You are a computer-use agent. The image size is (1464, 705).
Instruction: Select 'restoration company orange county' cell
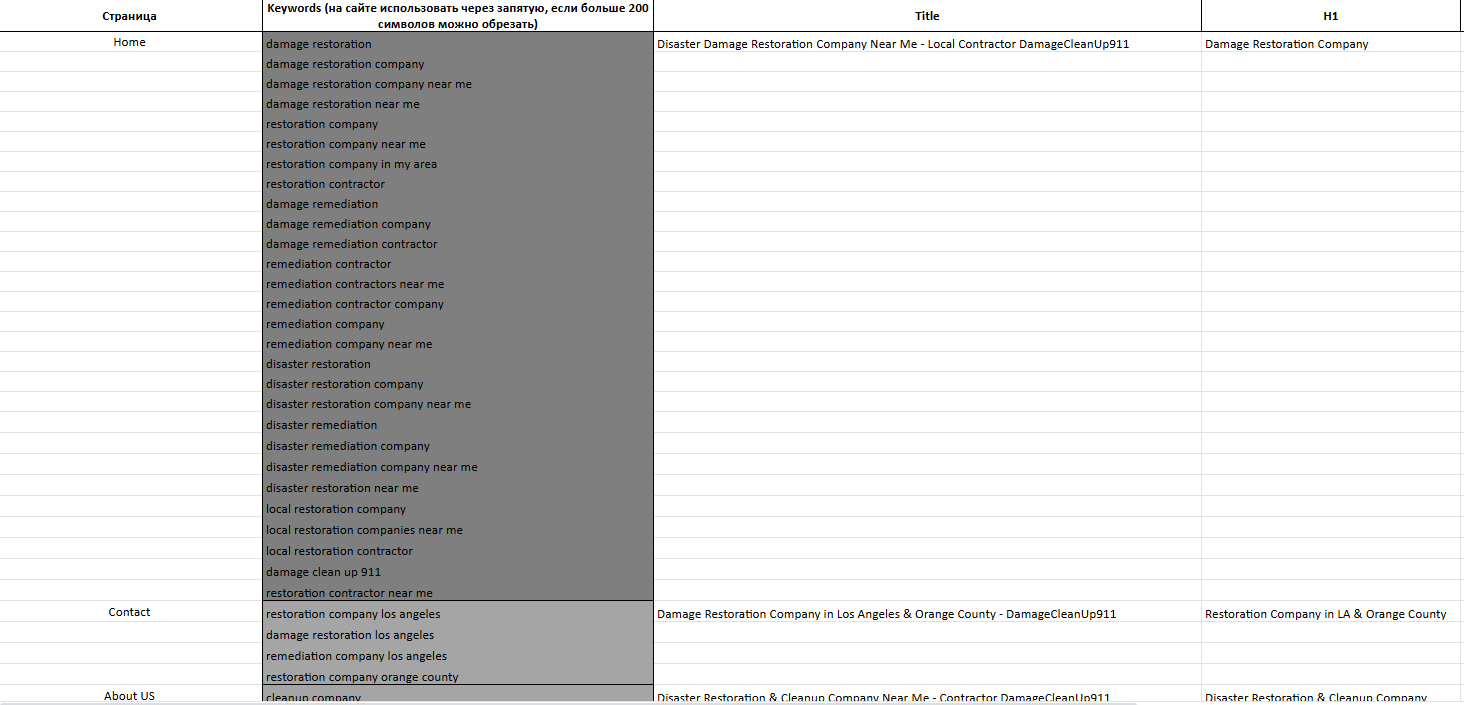coord(458,677)
